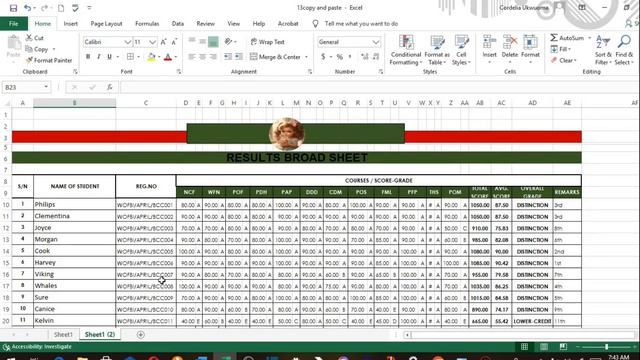
Task: Open the File tab
Action: point(13,24)
